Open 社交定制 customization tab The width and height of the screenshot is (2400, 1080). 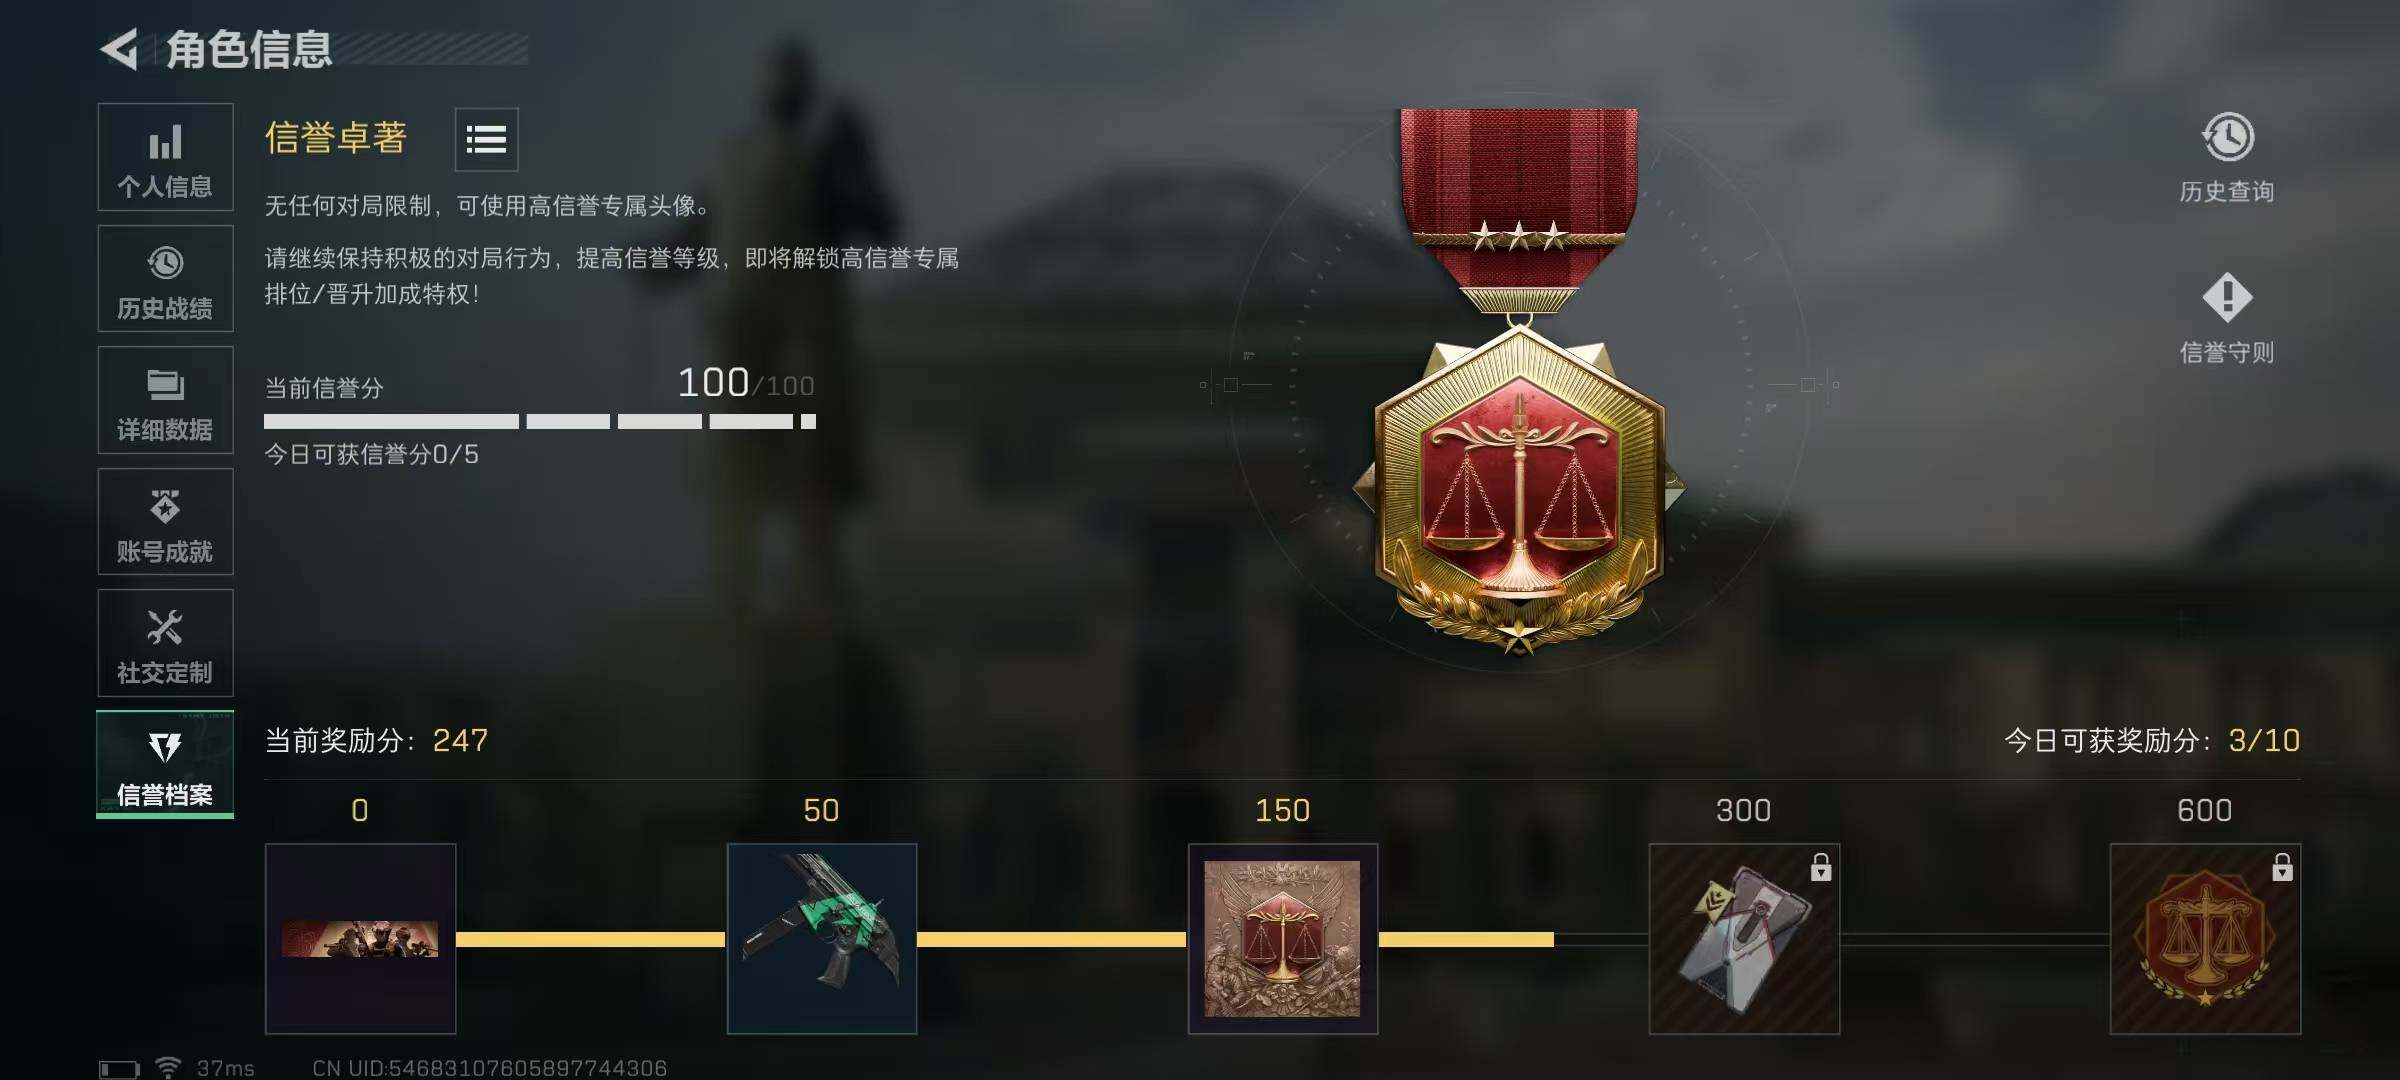(165, 643)
